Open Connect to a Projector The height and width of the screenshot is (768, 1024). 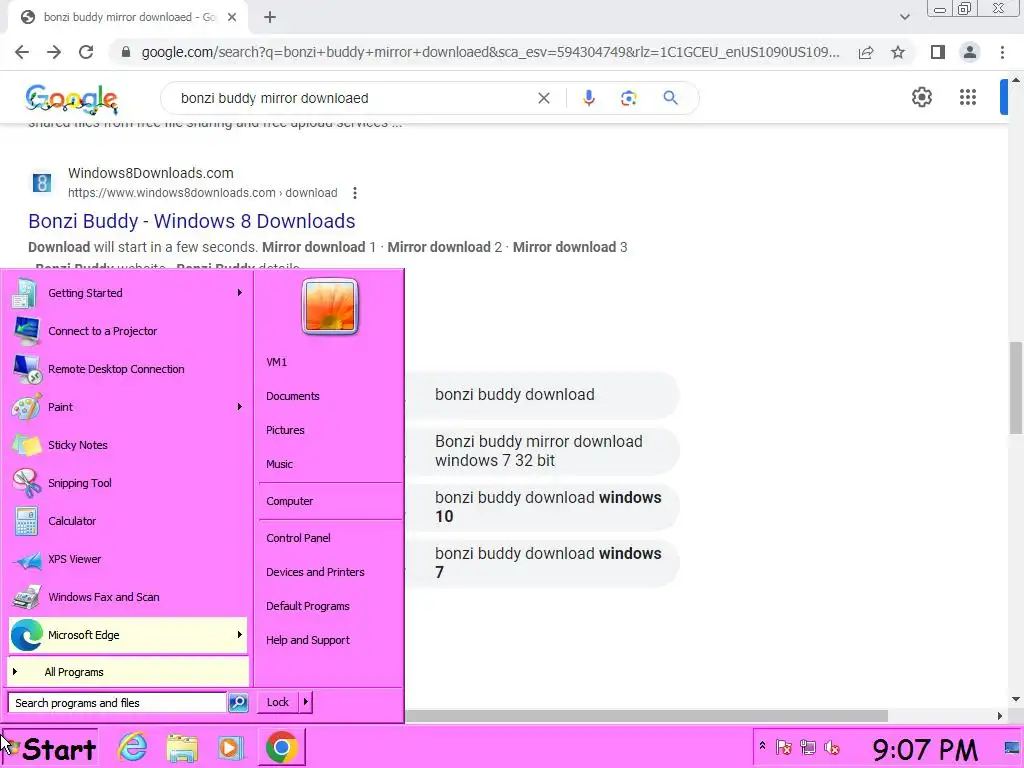click(x=128, y=331)
